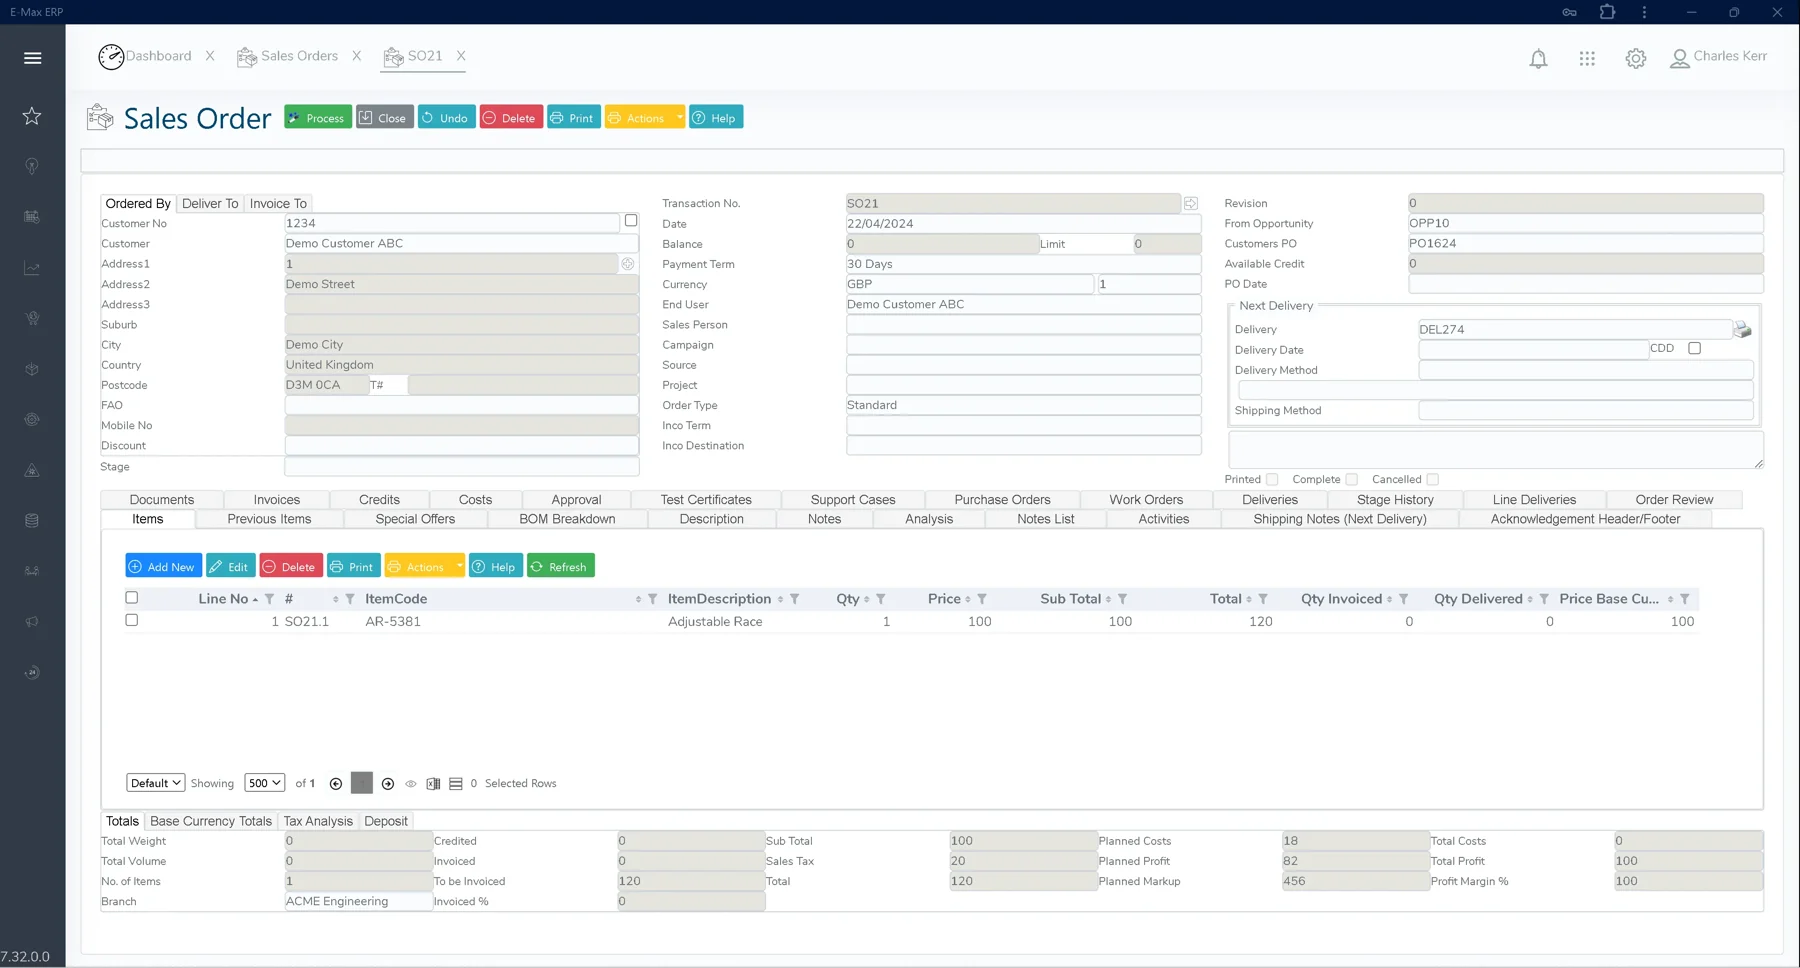The height and width of the screenshot is (968, 1800).
Task: Export the items grid to Excel
Action: tap(433, 784)
